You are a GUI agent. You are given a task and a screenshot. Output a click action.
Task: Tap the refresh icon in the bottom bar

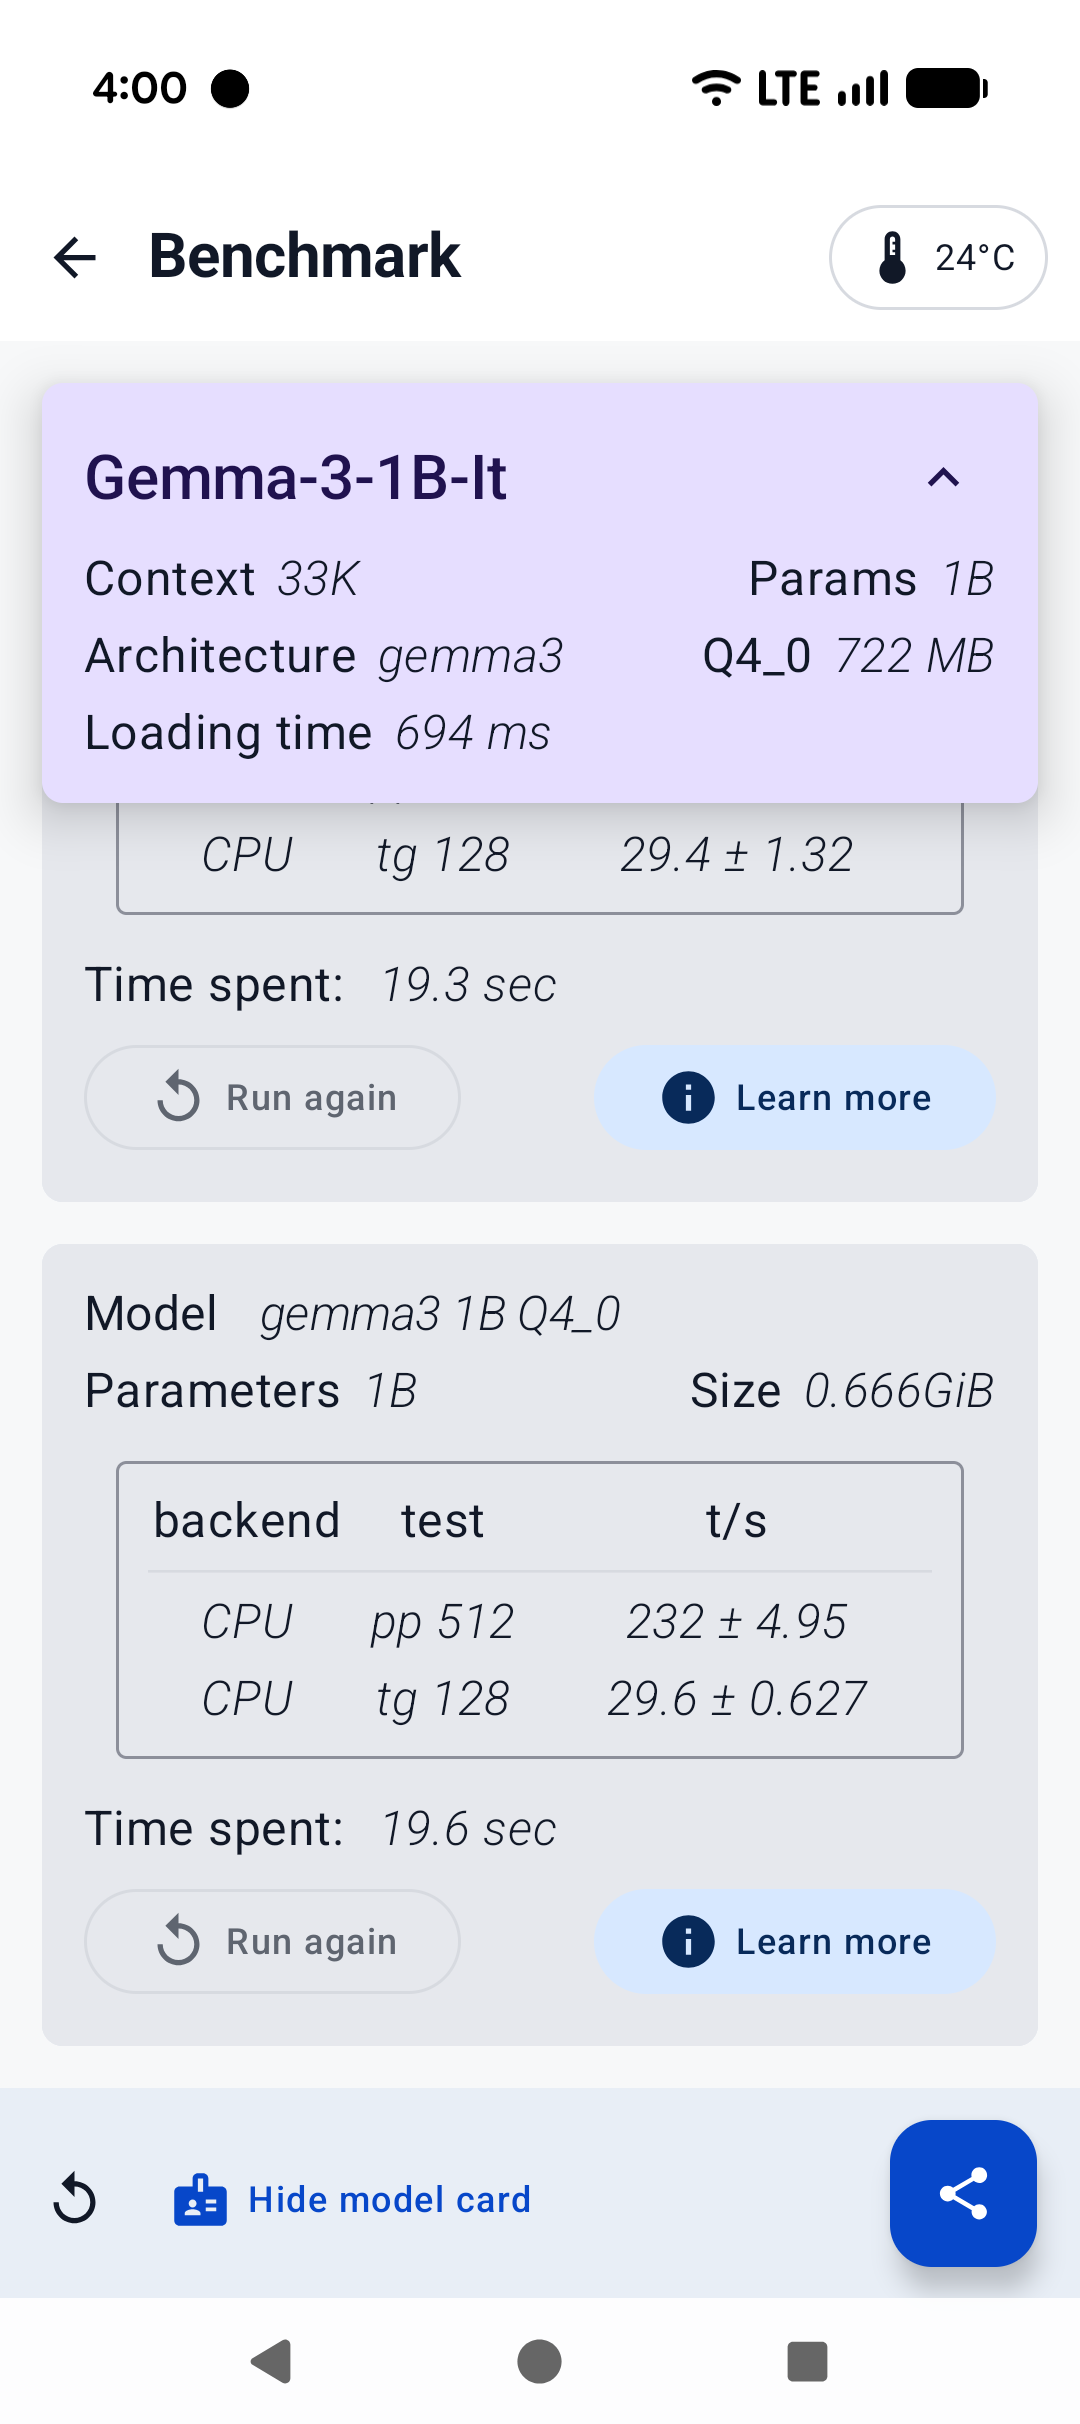coord(76,2200)
